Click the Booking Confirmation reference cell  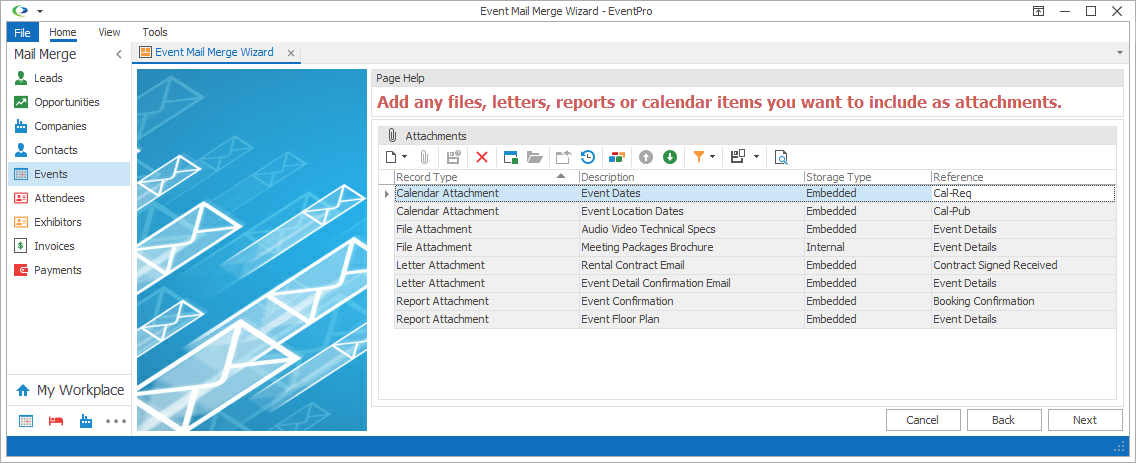pyautogui.click(x=1023, y=301)
